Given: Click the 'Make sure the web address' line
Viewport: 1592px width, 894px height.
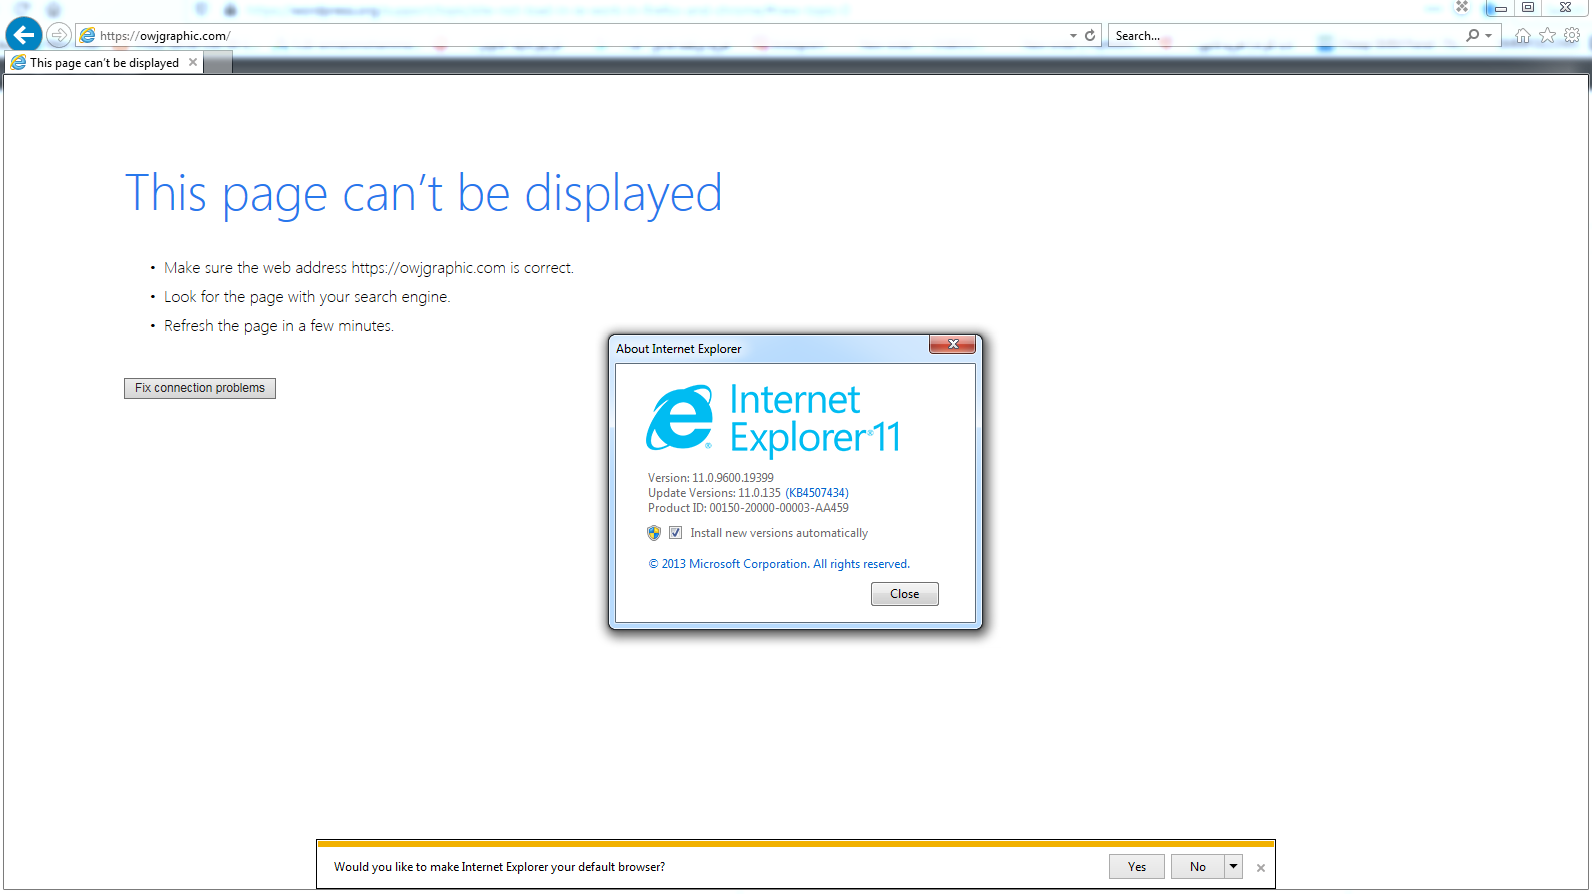Looking at the screenshot, I should pyautogui.click(x=369, y=268).
